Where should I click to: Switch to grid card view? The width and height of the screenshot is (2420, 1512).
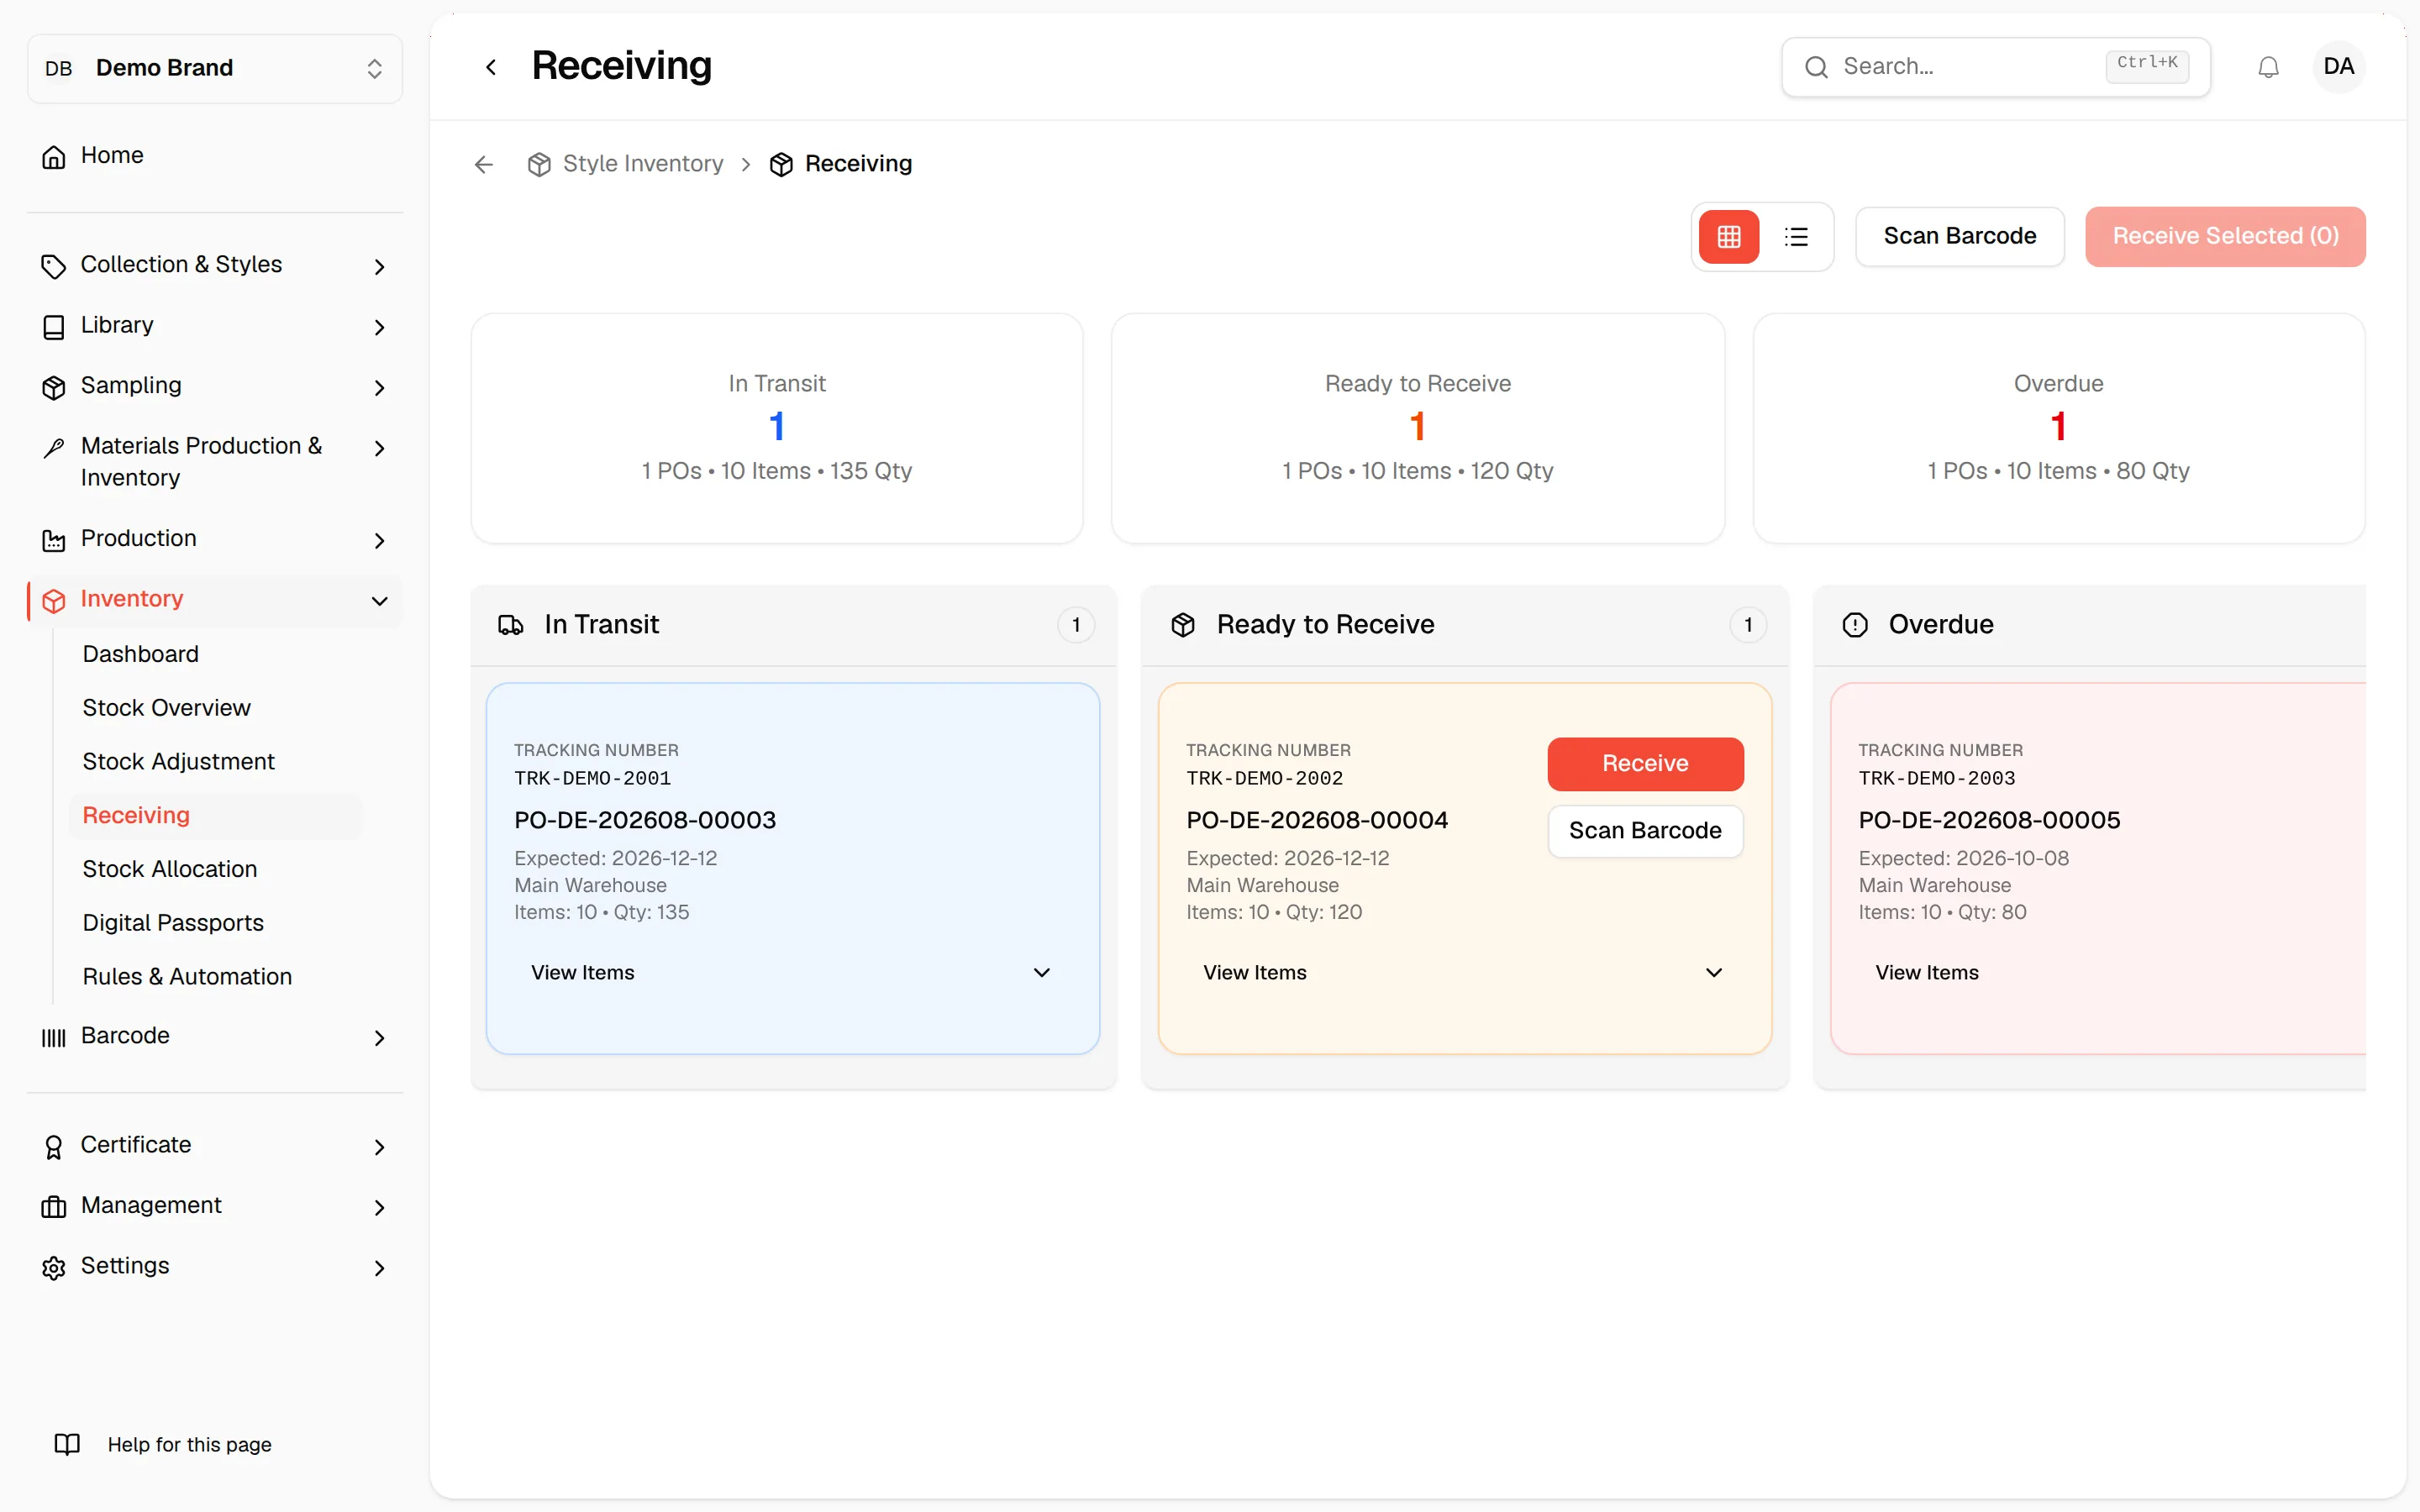(1729, 237)
